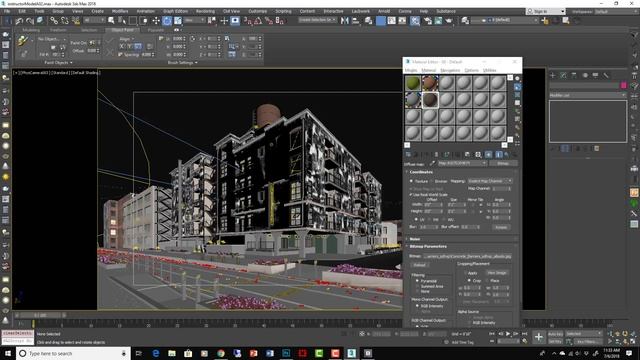Image resolution: width=640 pixels, height=360 pixels.
Task: Click the Windows taskbar search box
Action: [x=73, y=353]
